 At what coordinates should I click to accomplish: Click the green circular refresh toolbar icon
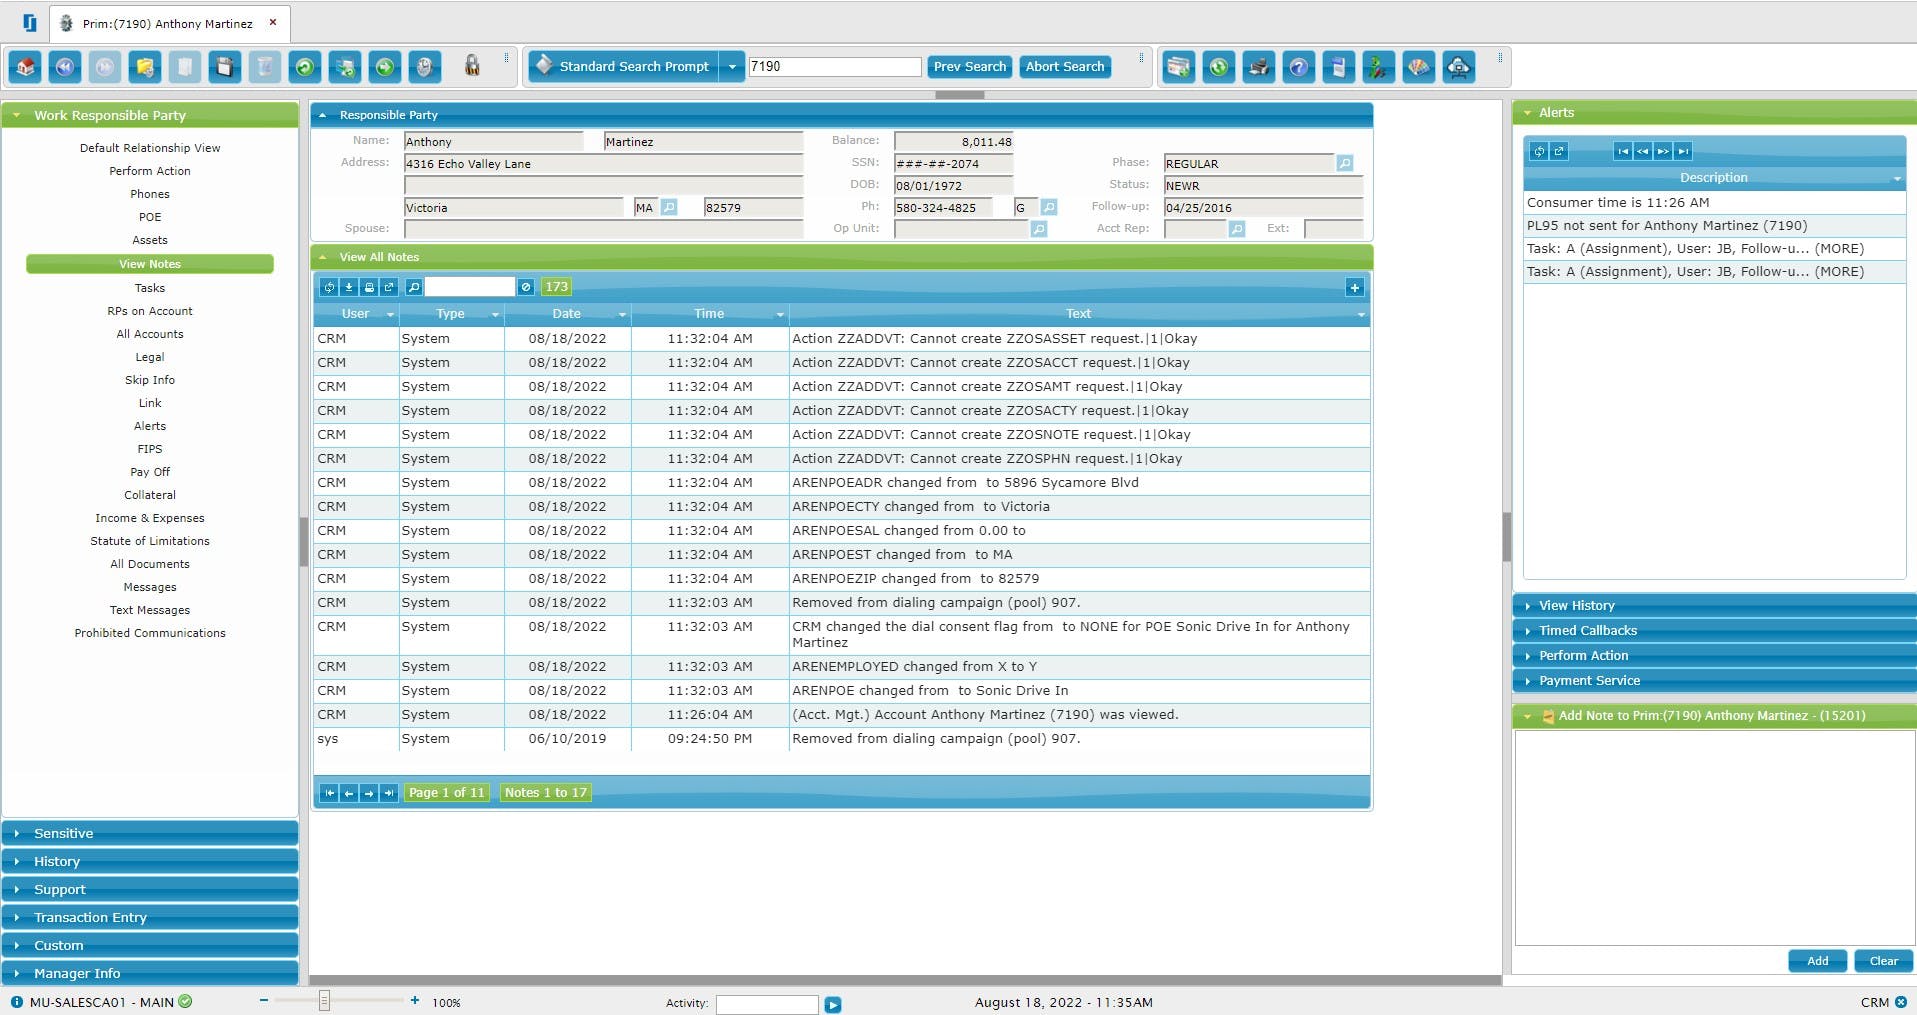click(x=305, y=67)
